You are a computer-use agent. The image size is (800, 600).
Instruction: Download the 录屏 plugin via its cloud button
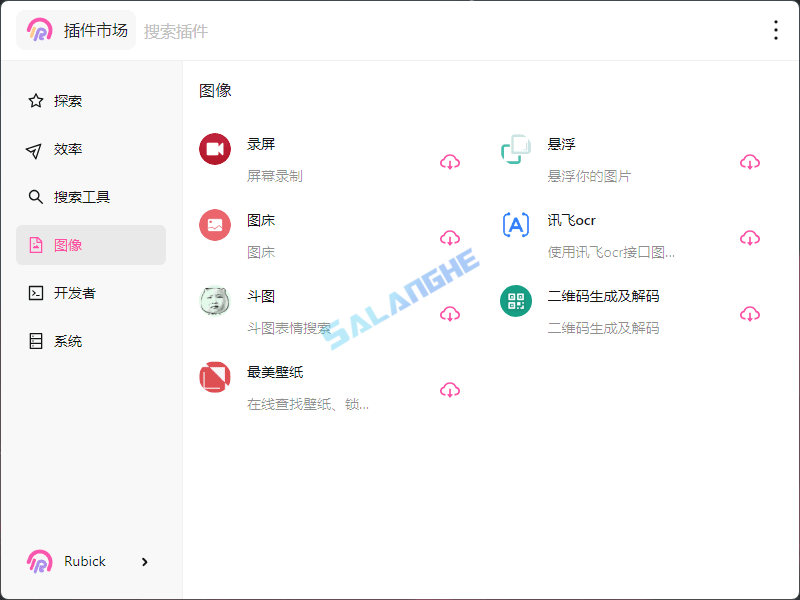[450, 161]
